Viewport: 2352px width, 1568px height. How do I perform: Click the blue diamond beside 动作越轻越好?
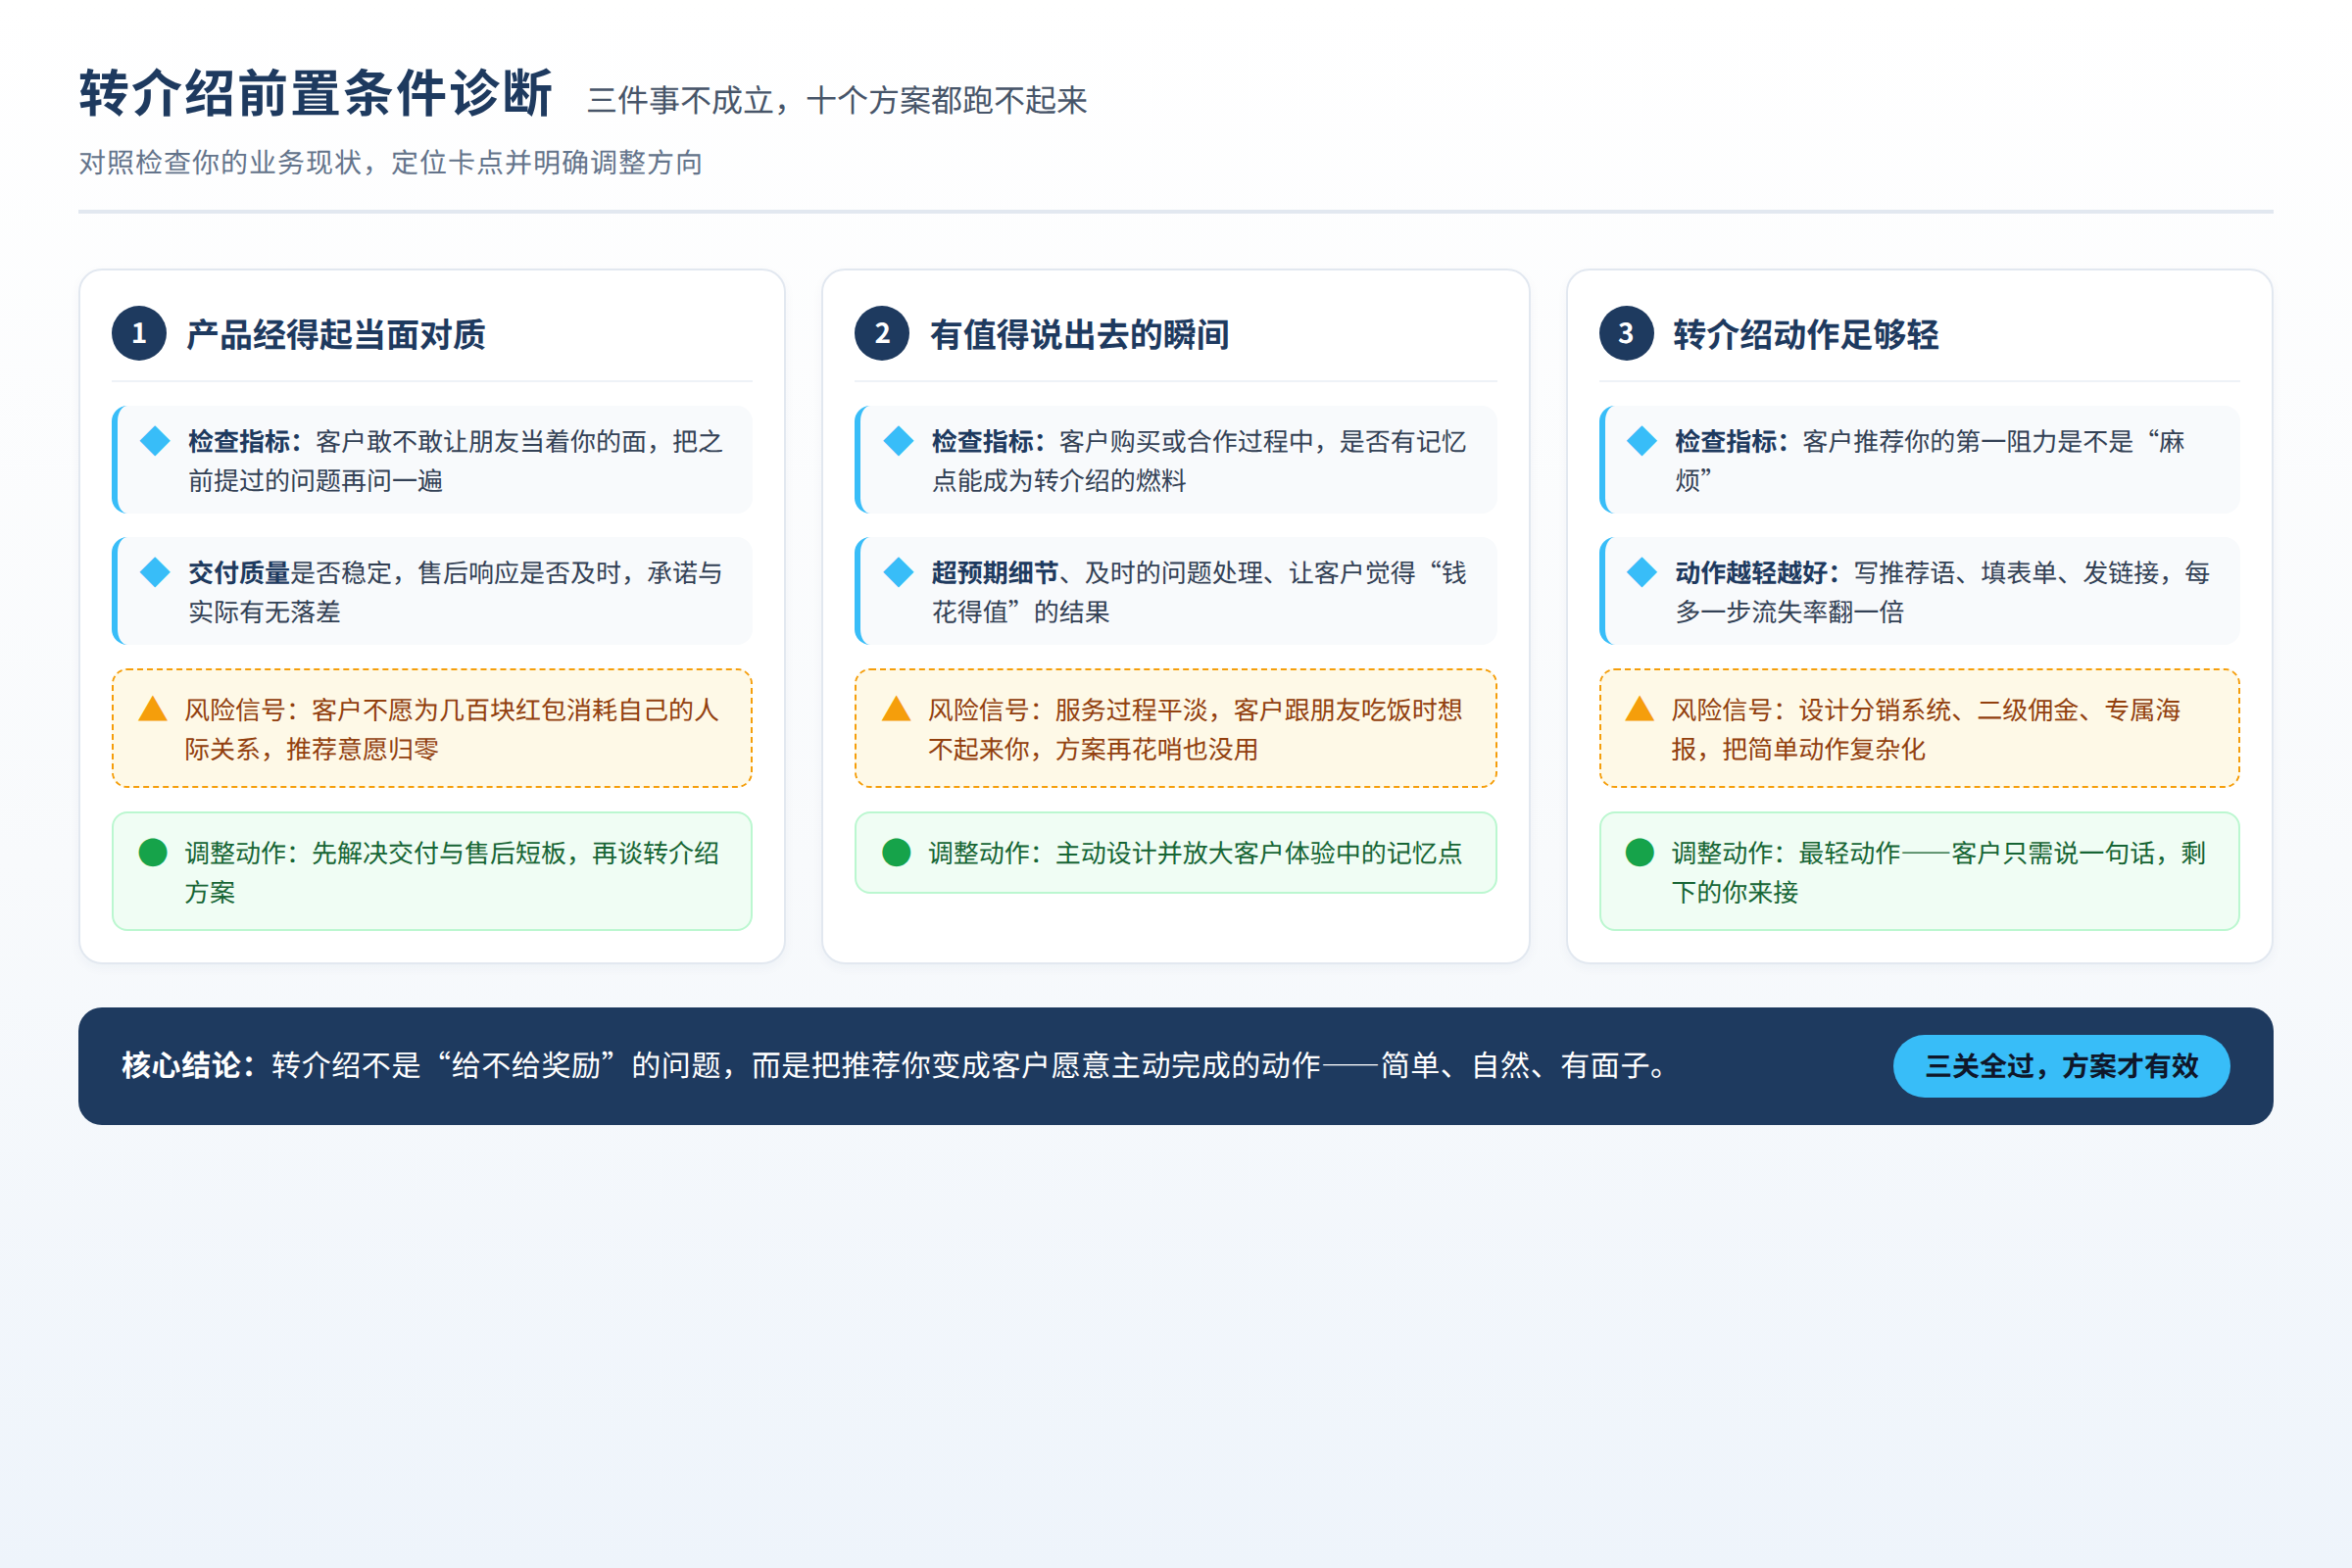1642,572
